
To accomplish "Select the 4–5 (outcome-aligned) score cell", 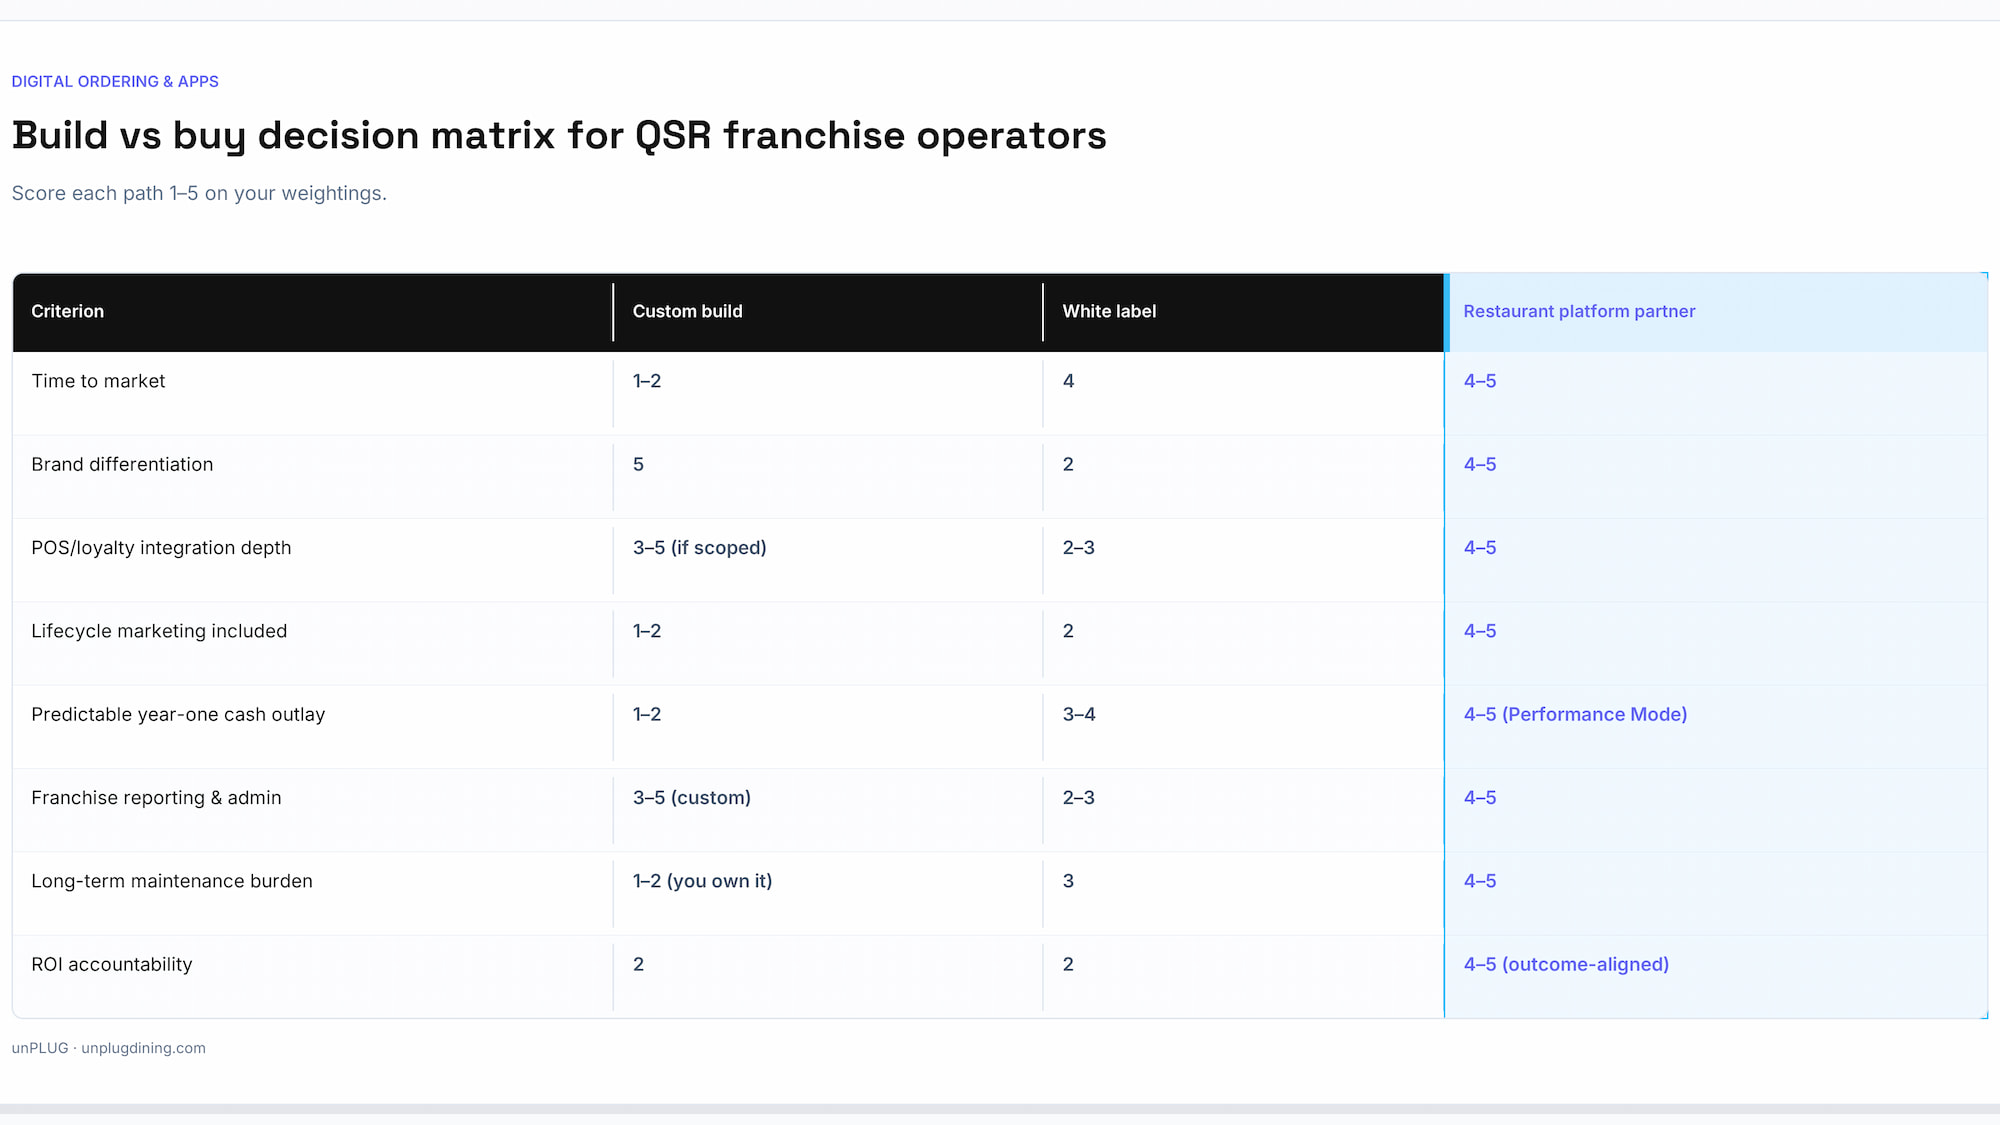I will point(1716,976).
